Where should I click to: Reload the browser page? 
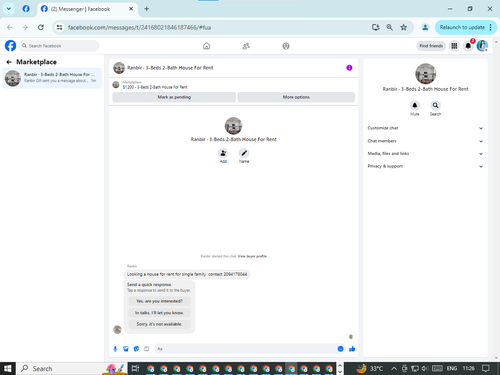pyautogui.click(x=41, y=27)
